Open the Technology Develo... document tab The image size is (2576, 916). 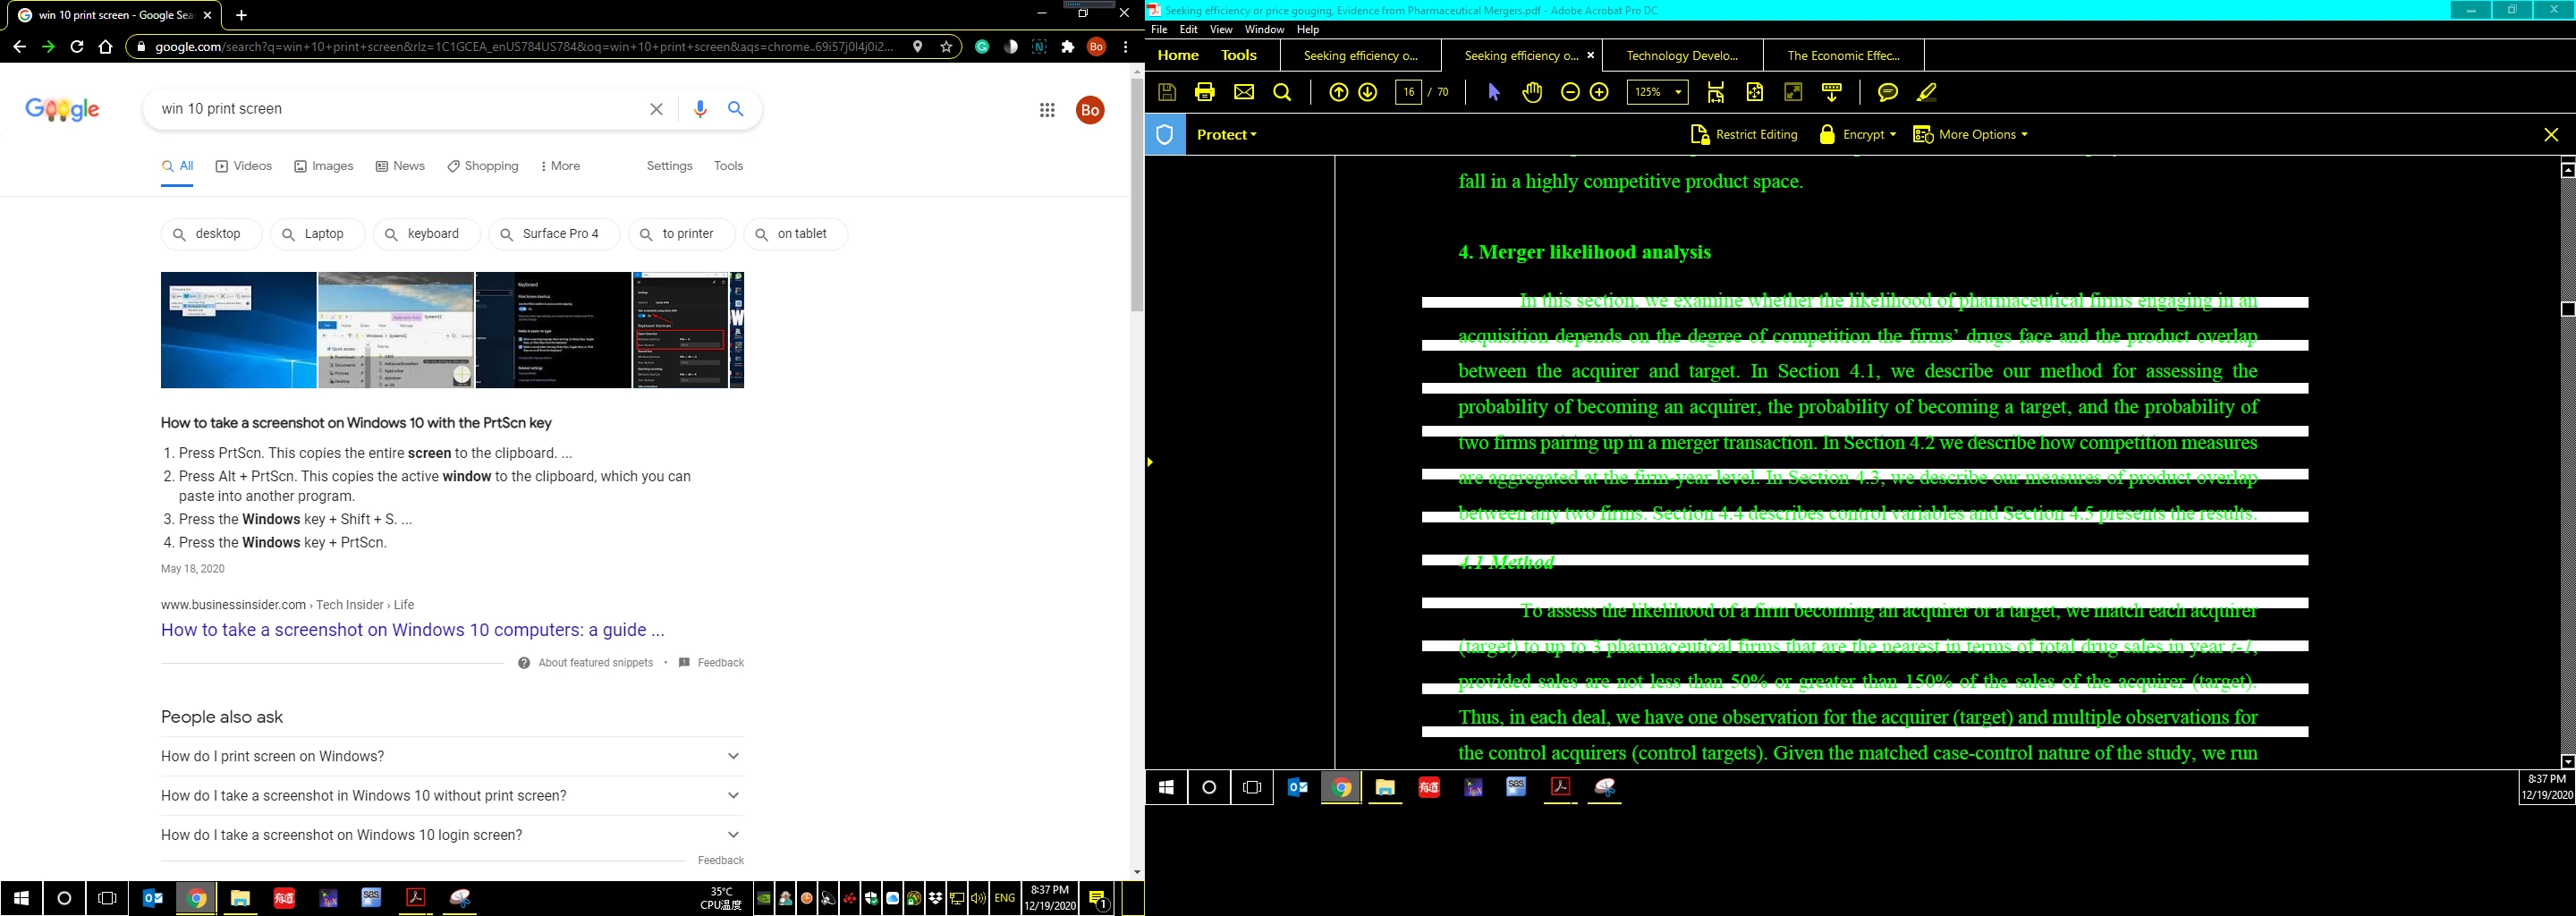(1682, 56)
